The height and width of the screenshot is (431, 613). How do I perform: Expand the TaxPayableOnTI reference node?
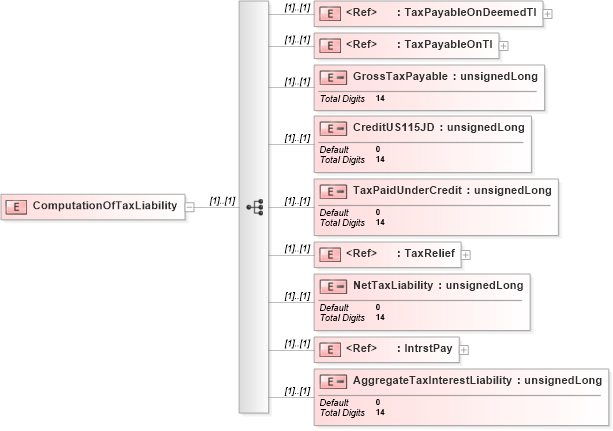pos(504,45)
